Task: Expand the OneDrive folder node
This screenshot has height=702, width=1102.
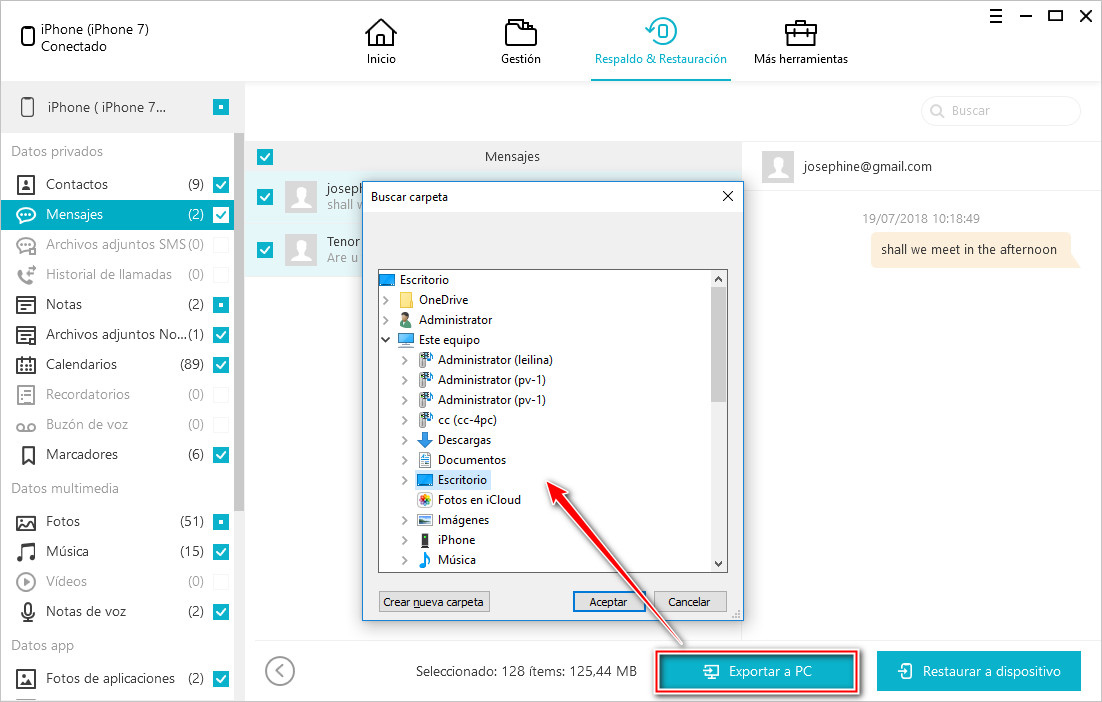Action: [x=387, y=300]
